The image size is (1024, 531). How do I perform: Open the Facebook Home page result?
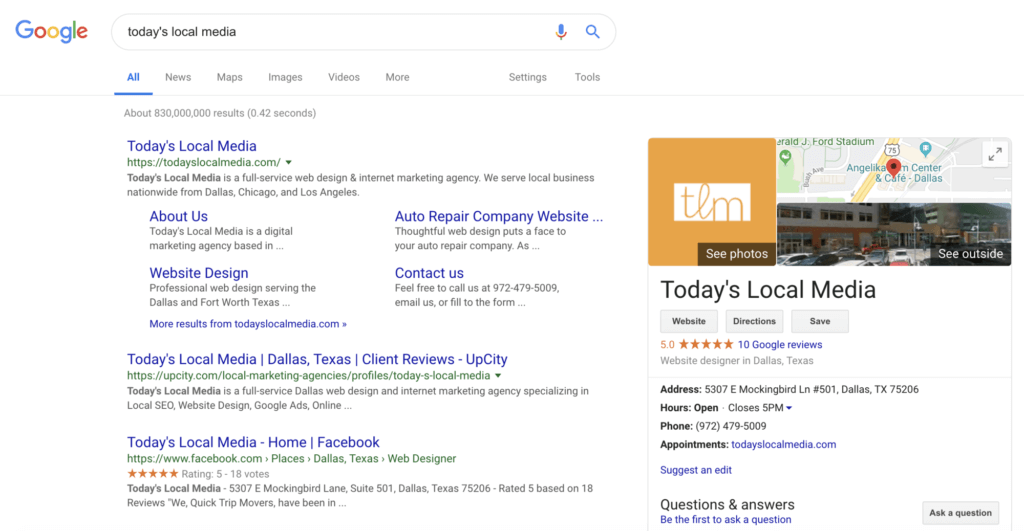click(x=253, y=442)
